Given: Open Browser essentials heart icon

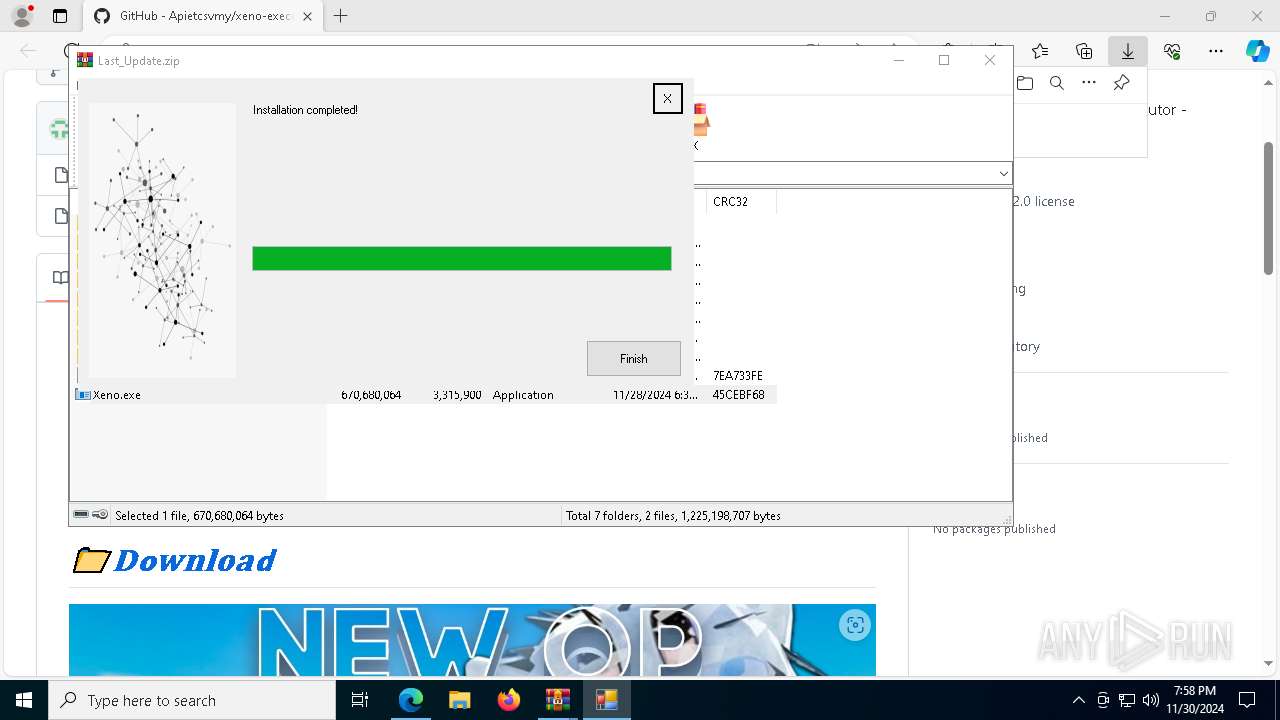Looking at the screenshot, I should click(x=1172, y=51).
